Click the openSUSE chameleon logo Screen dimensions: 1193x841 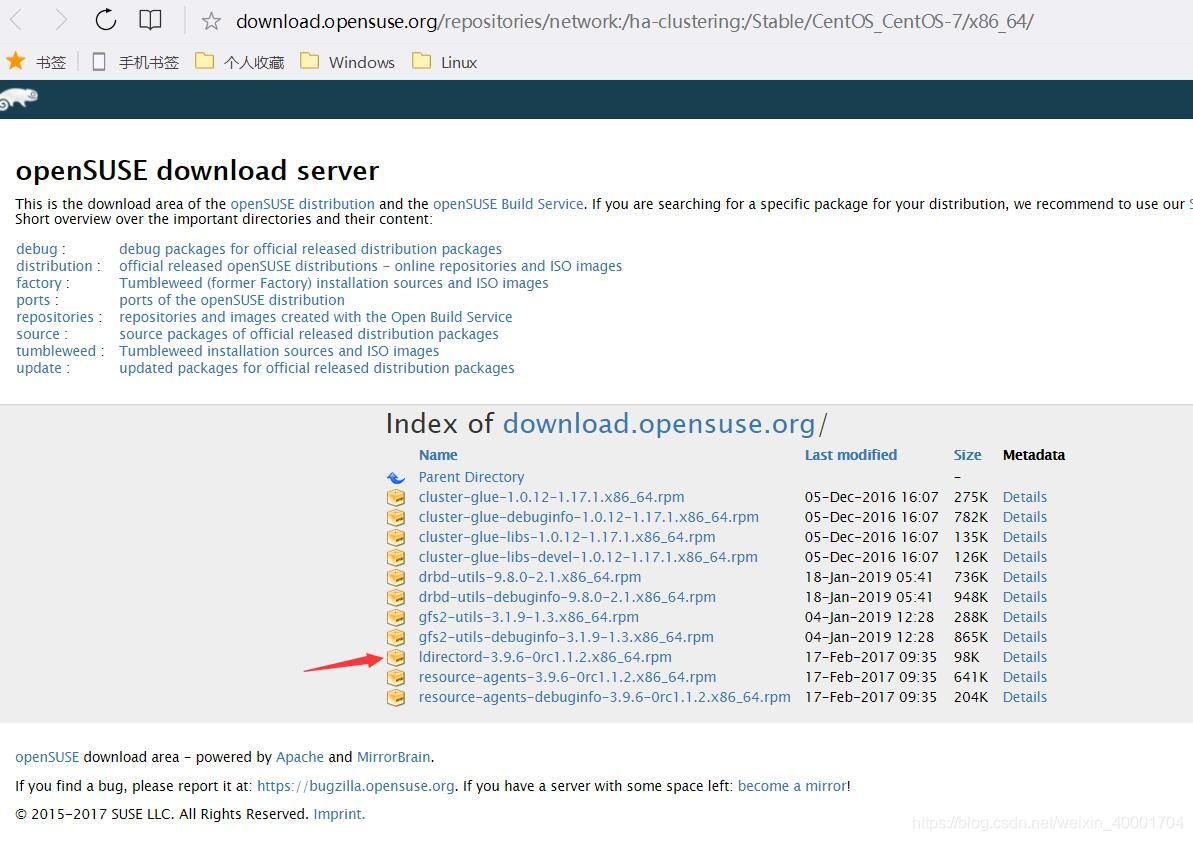19,99
